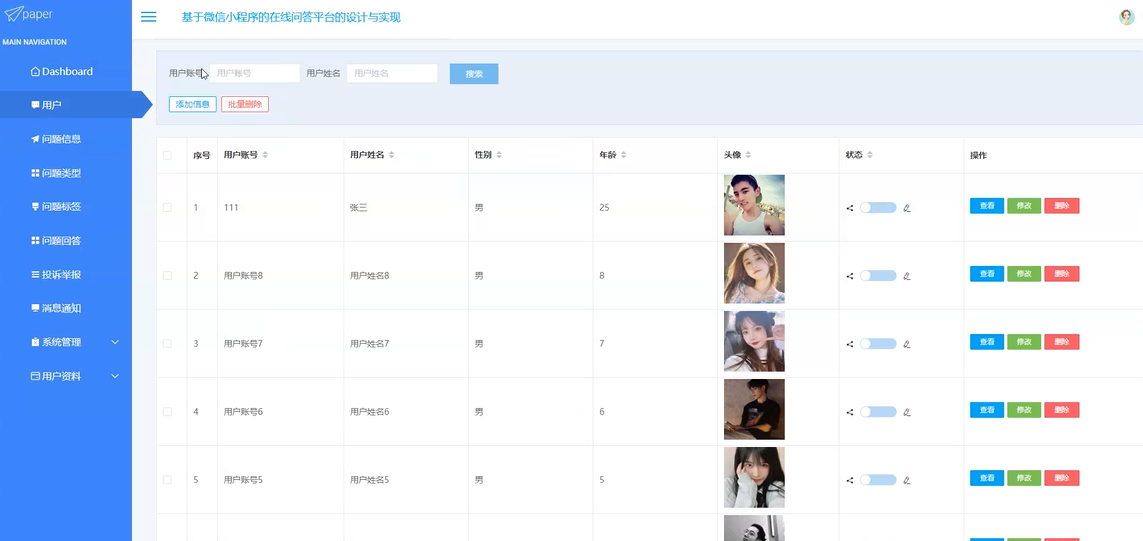Screen dimensions: 1143x541
Task: Toggle status switch for 用户姓名6
Action: click(x=878, y=412)
